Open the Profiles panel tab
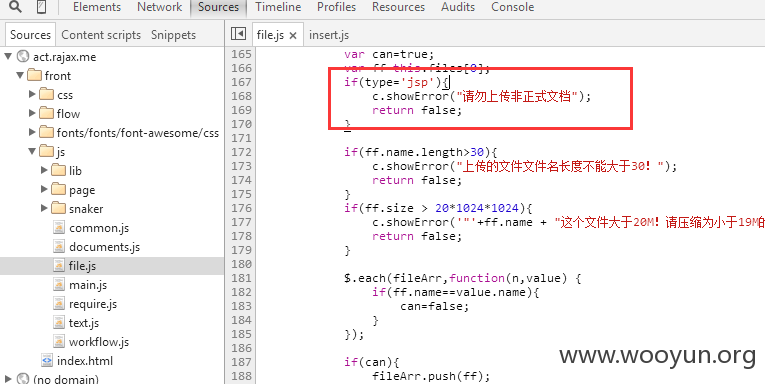765x384 pixels. 336,7
